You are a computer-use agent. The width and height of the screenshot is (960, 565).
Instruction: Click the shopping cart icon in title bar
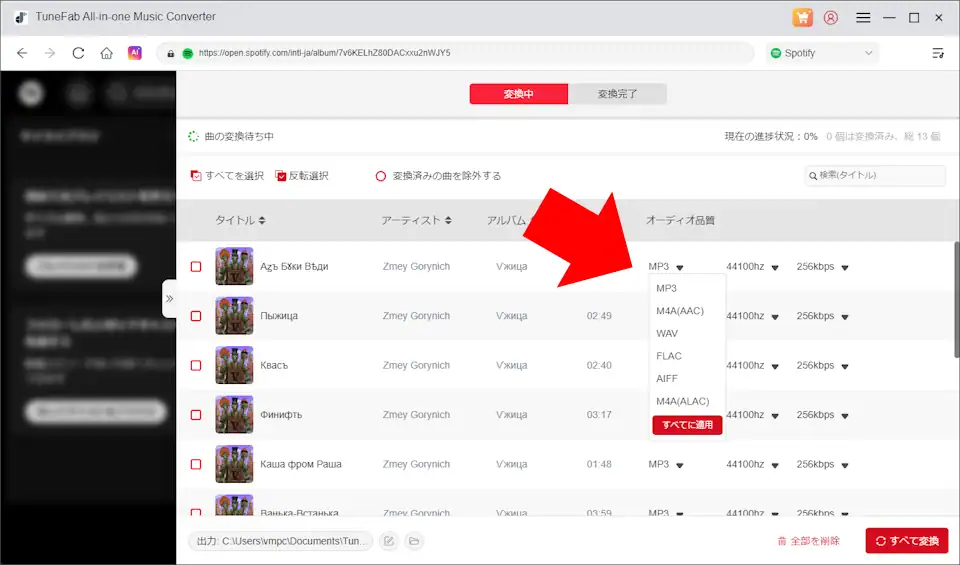point(802,17)
